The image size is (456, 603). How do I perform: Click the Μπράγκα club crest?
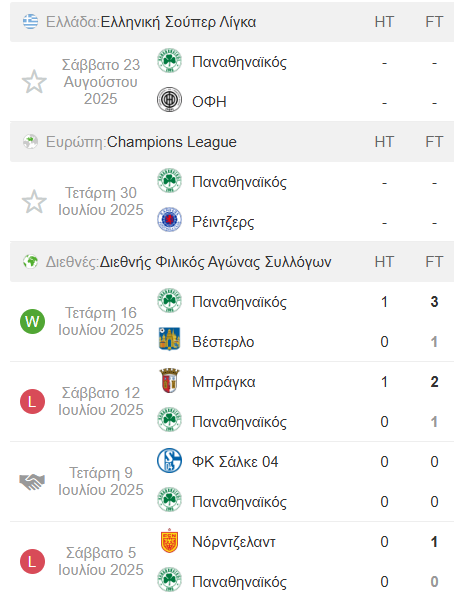coord(169,381)
